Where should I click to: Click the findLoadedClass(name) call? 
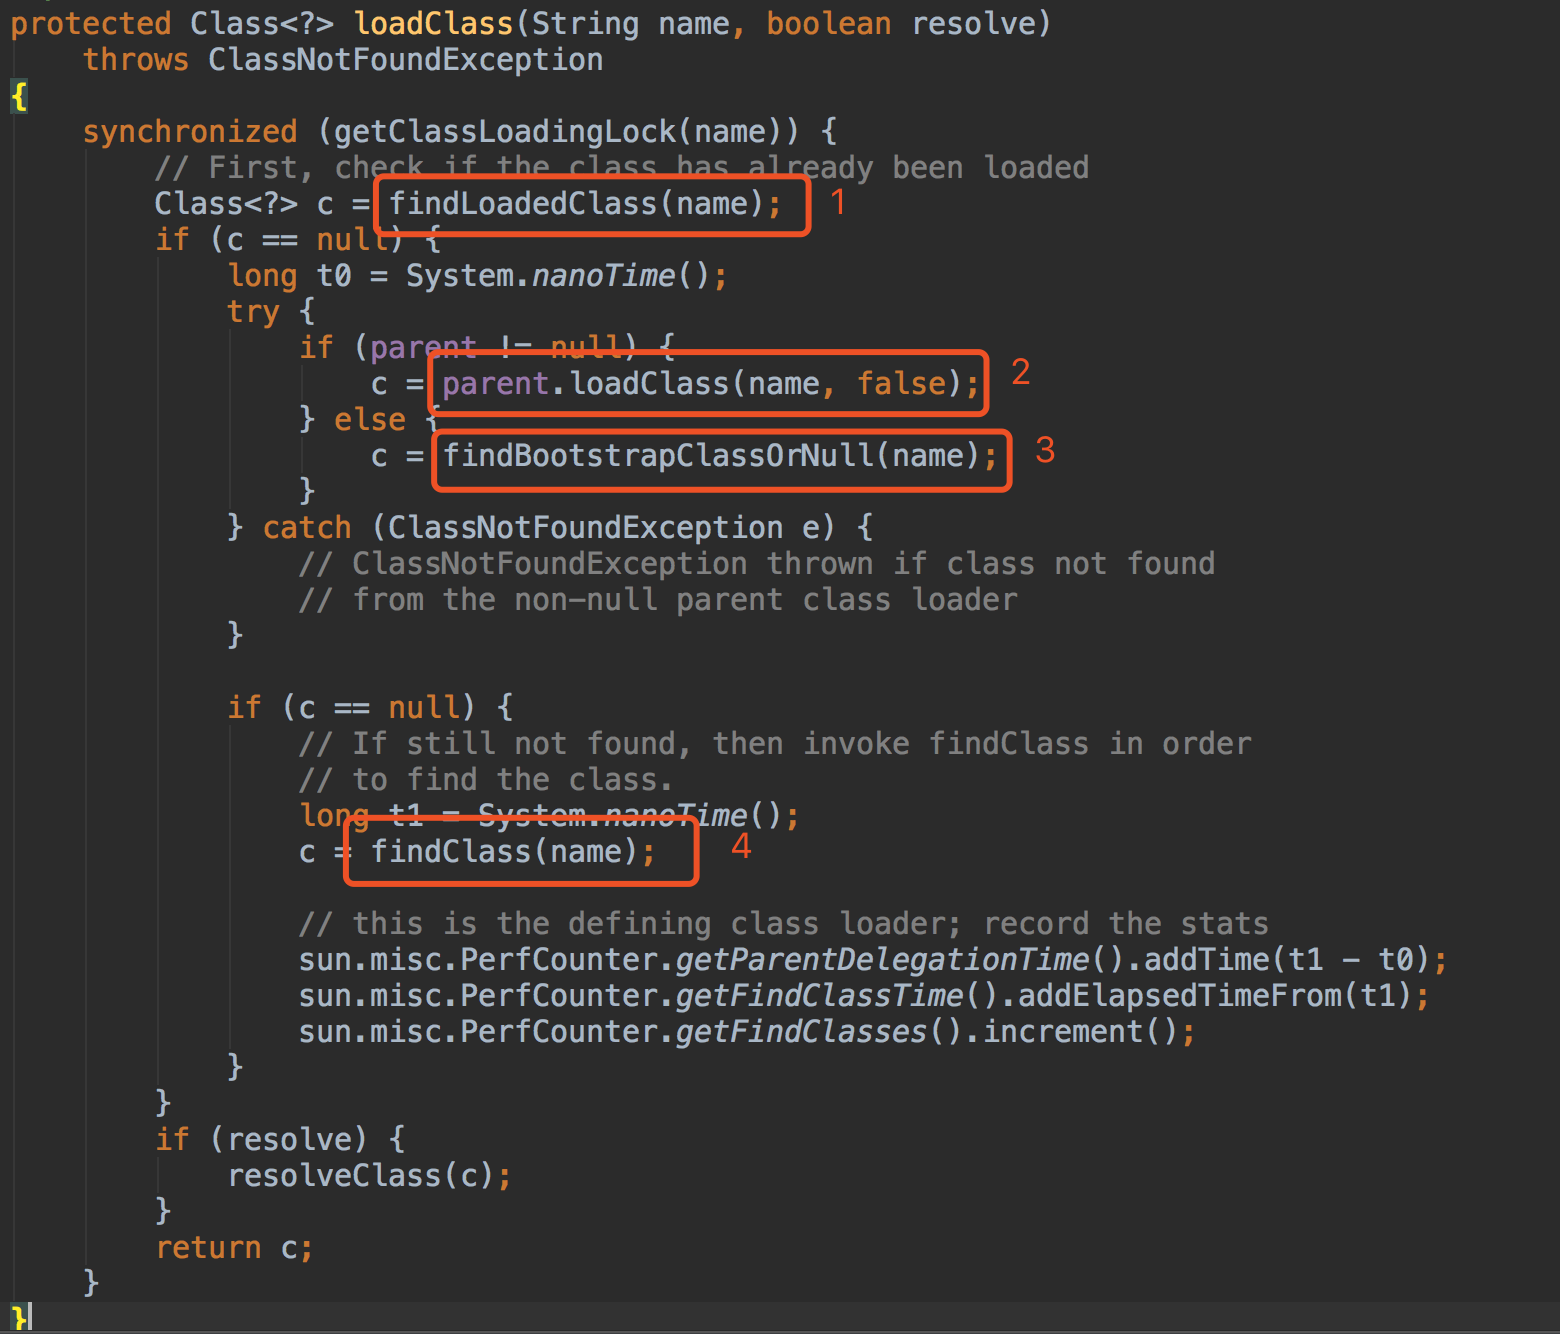click(576, 203)
